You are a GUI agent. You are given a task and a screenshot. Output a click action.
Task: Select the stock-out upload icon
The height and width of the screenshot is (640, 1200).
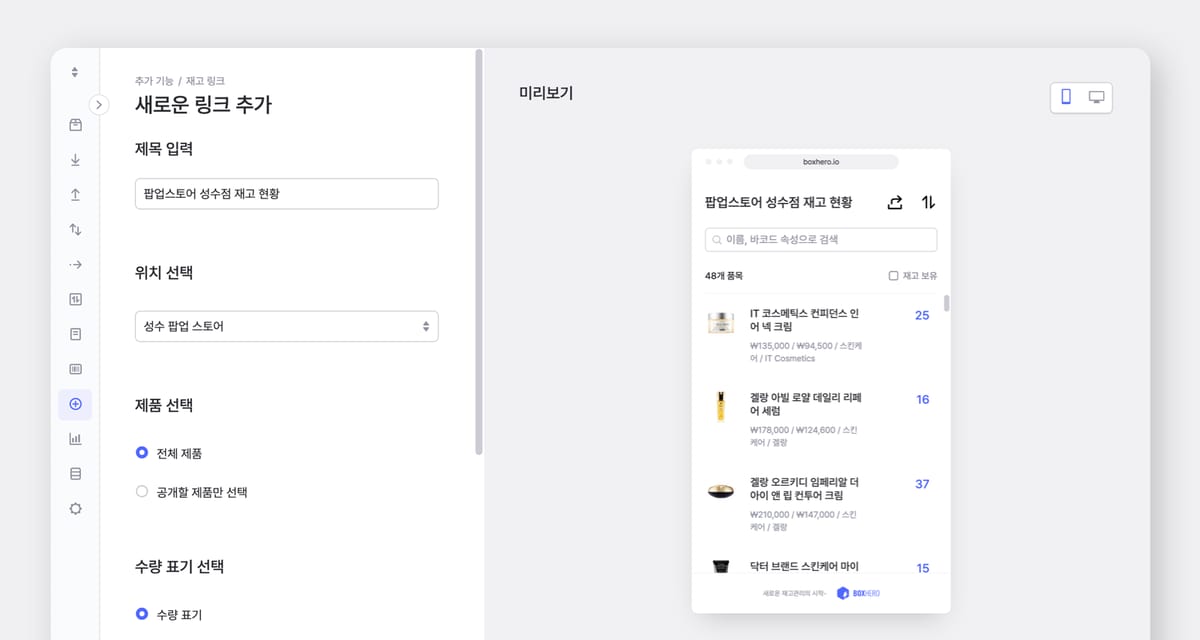pos(75,194)
